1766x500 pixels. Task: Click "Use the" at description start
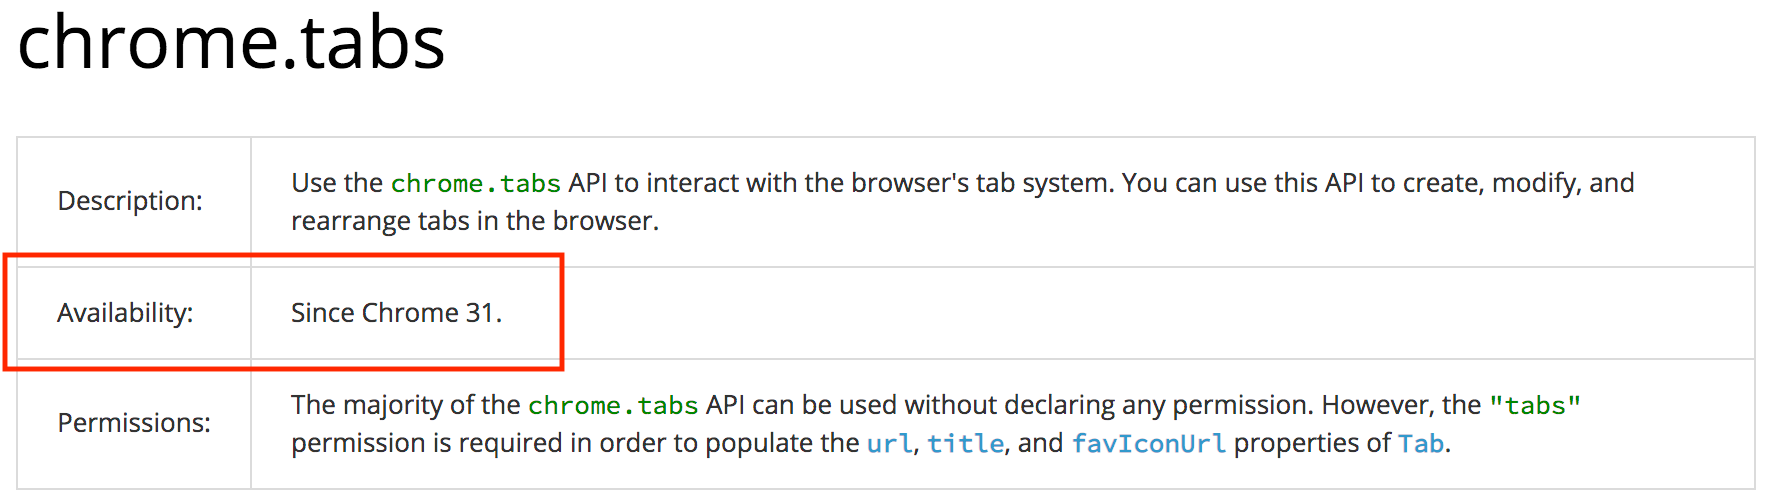tap(337, 183)
